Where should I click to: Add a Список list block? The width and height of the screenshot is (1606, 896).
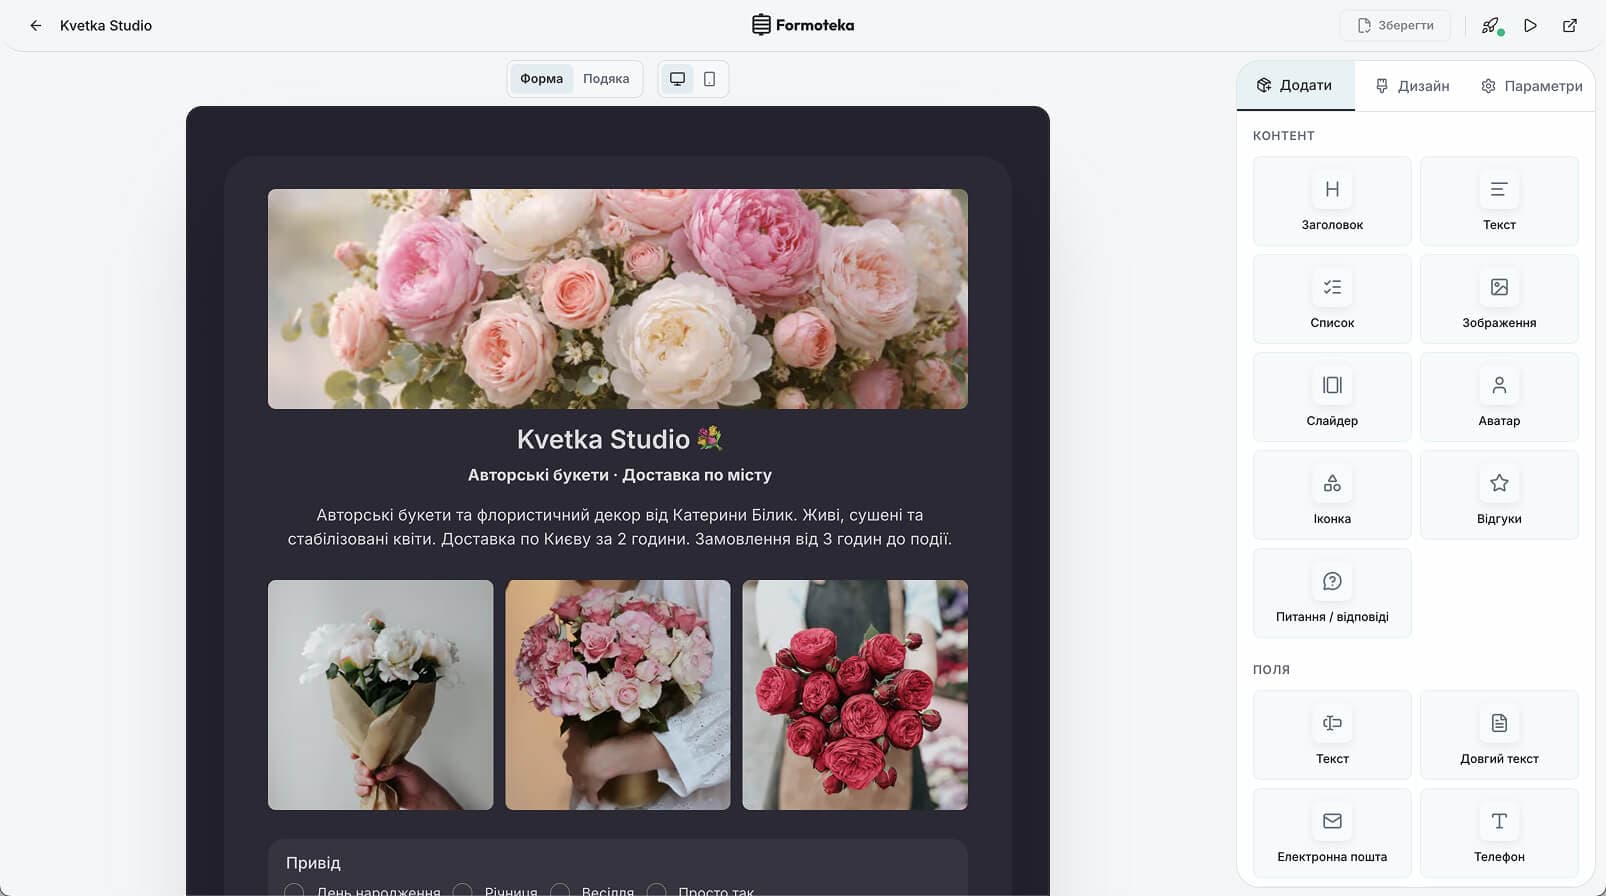[1332, 299]
